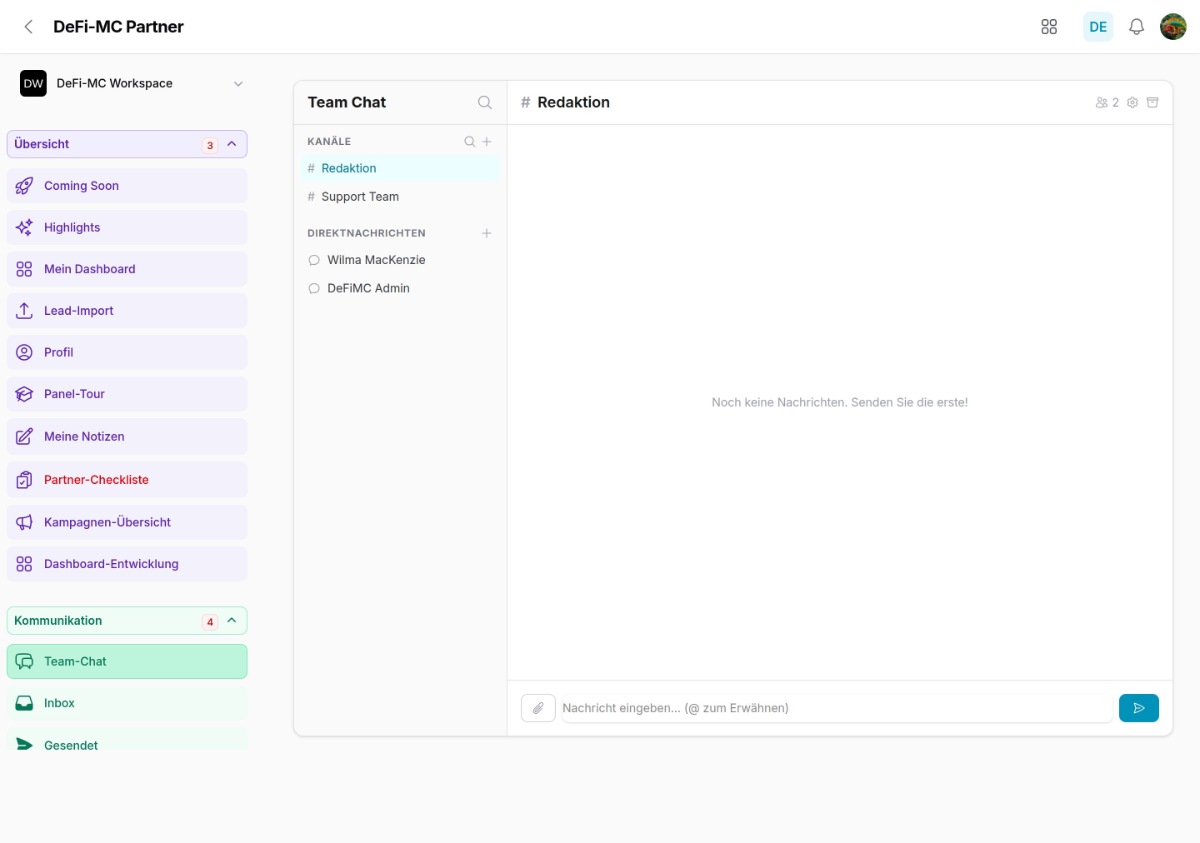Open Dashboard-Entwicklung
Screen dimensions: 1200x843
pyautogui.click(x=127, y=564)
